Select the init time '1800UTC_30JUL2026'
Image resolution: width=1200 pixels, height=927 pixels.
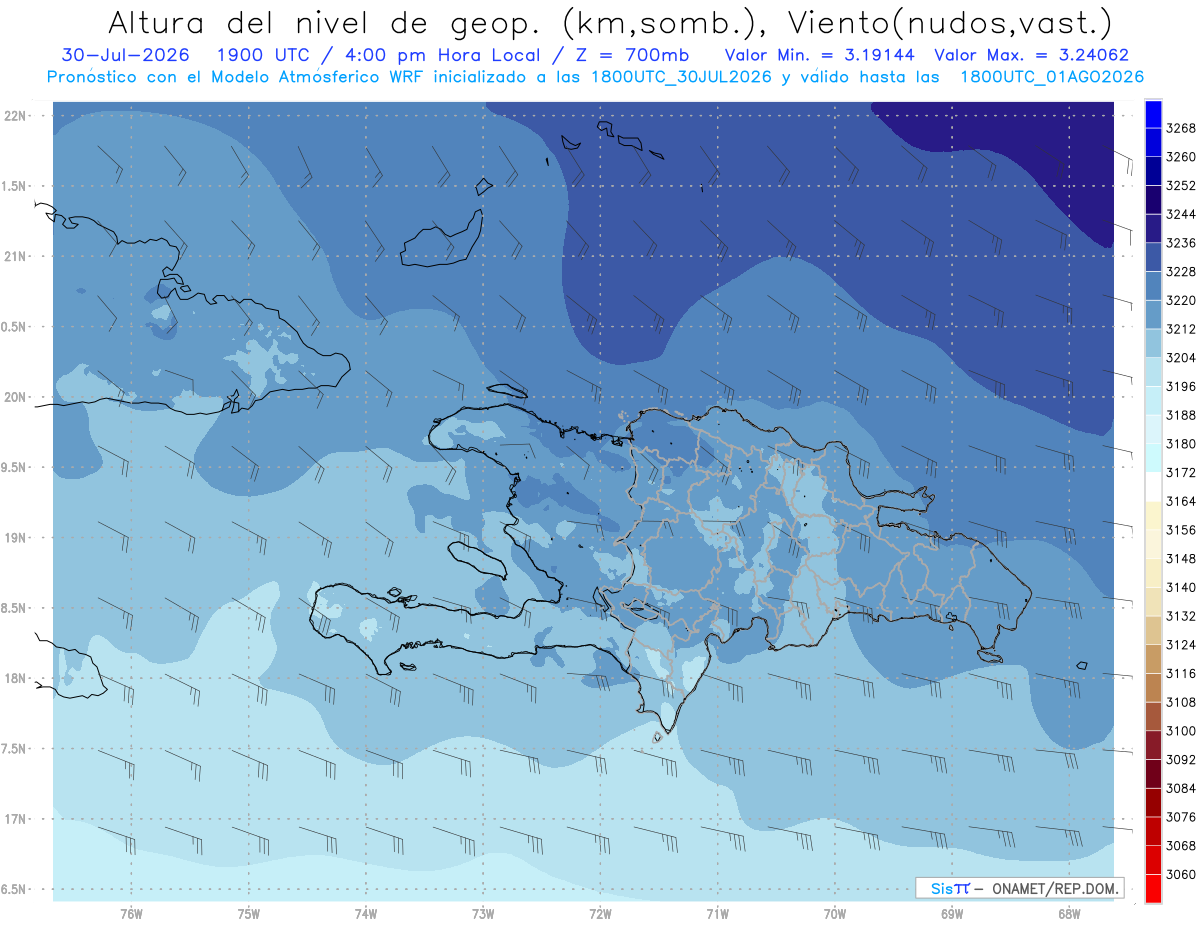tap(680, 76)
